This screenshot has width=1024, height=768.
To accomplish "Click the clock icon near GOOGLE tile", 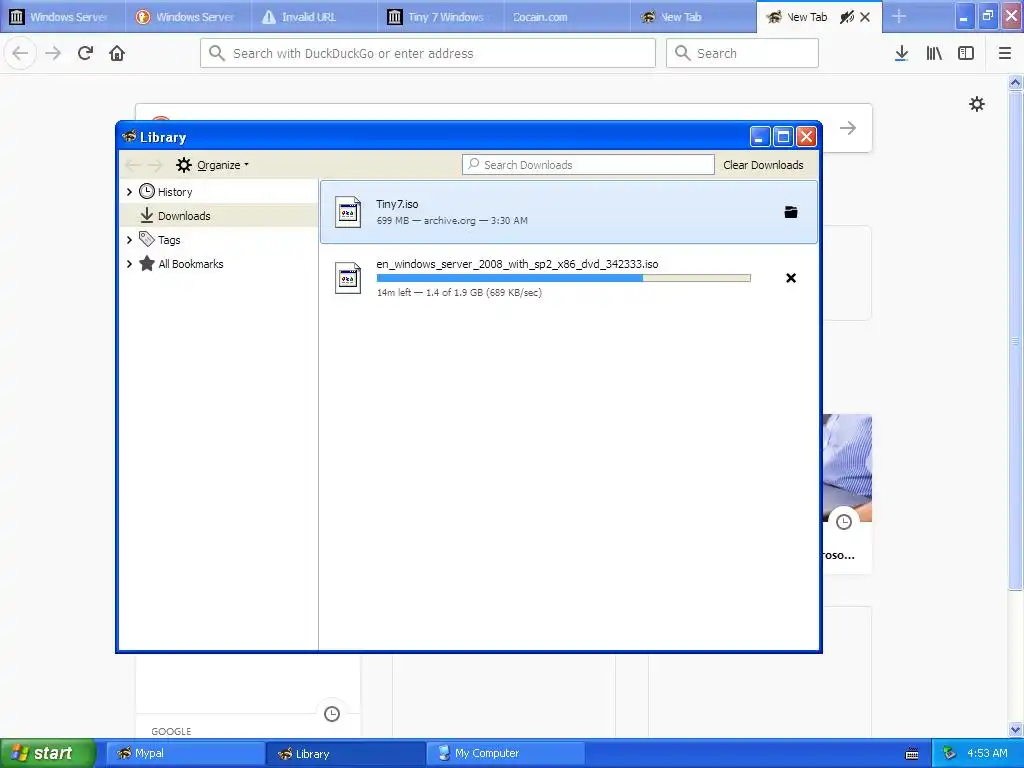I will pos(332,714).
